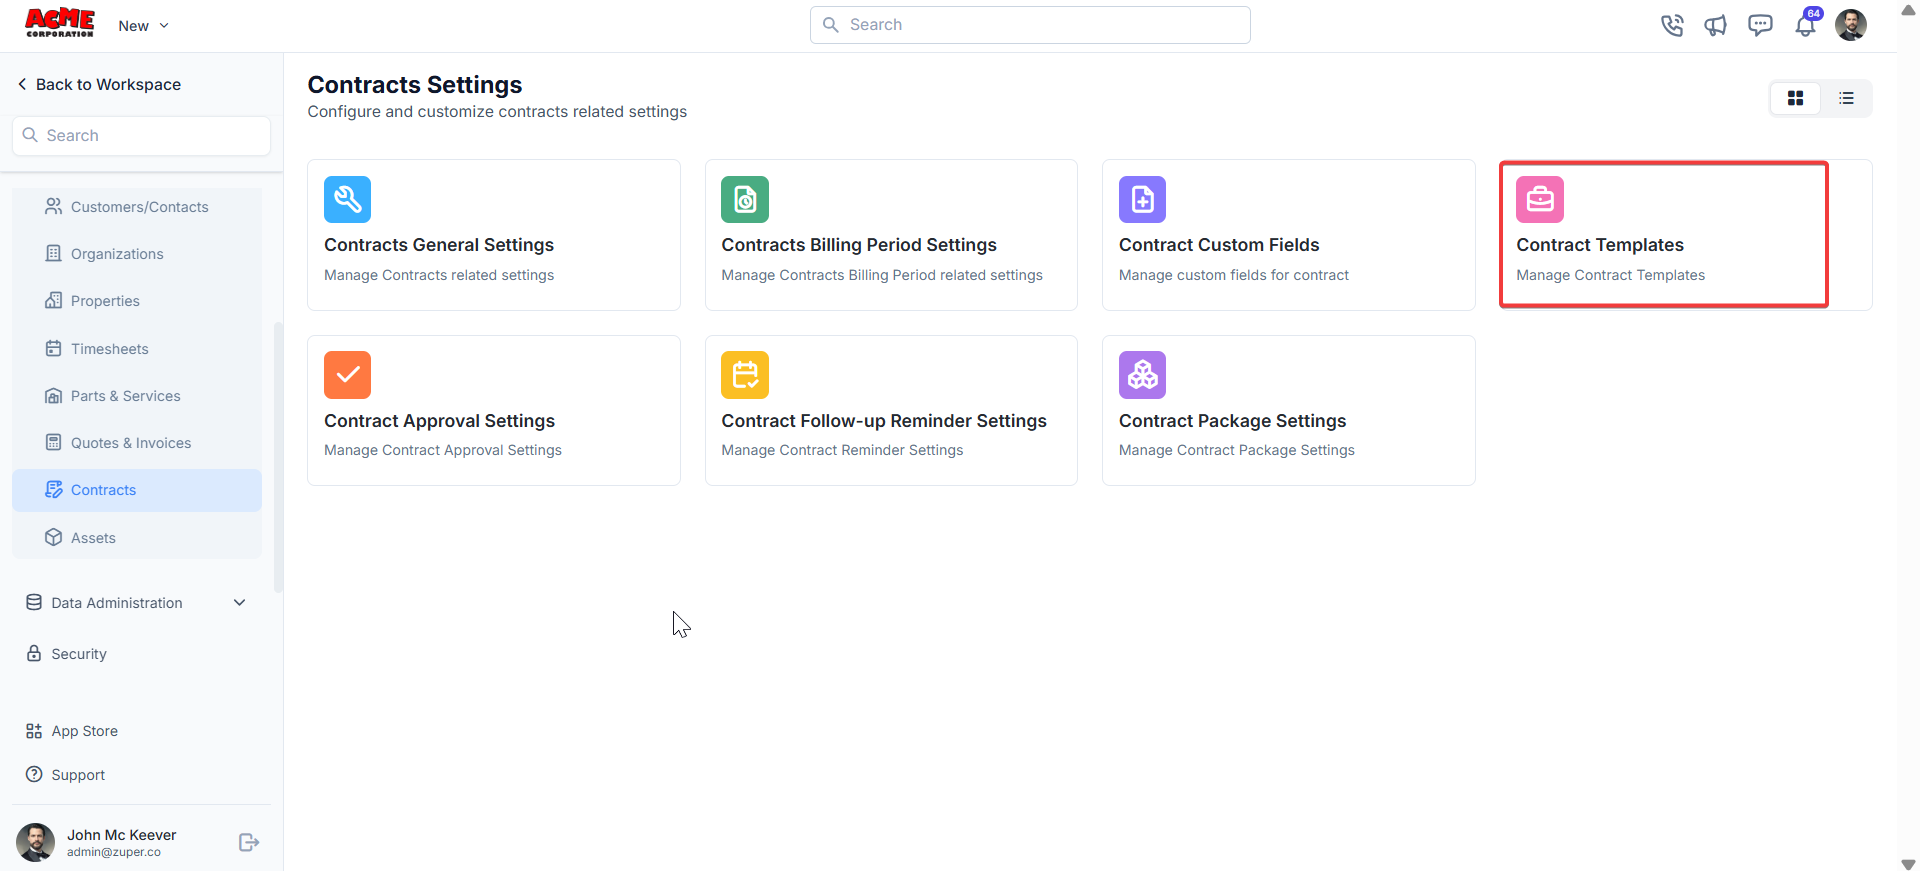Click the App Store grid icon

click(x=34, y=731)
